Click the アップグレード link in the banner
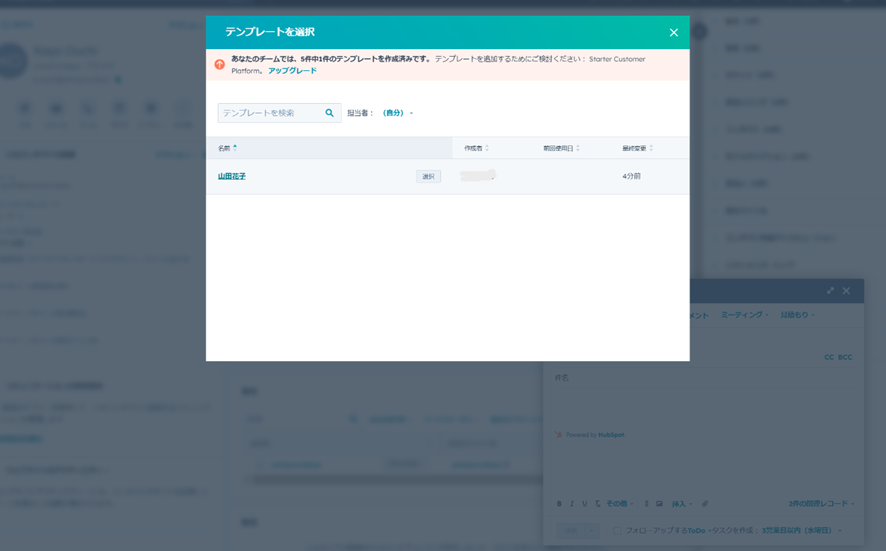This screenshot has height=551, width=886. click(x=292, y=71)
